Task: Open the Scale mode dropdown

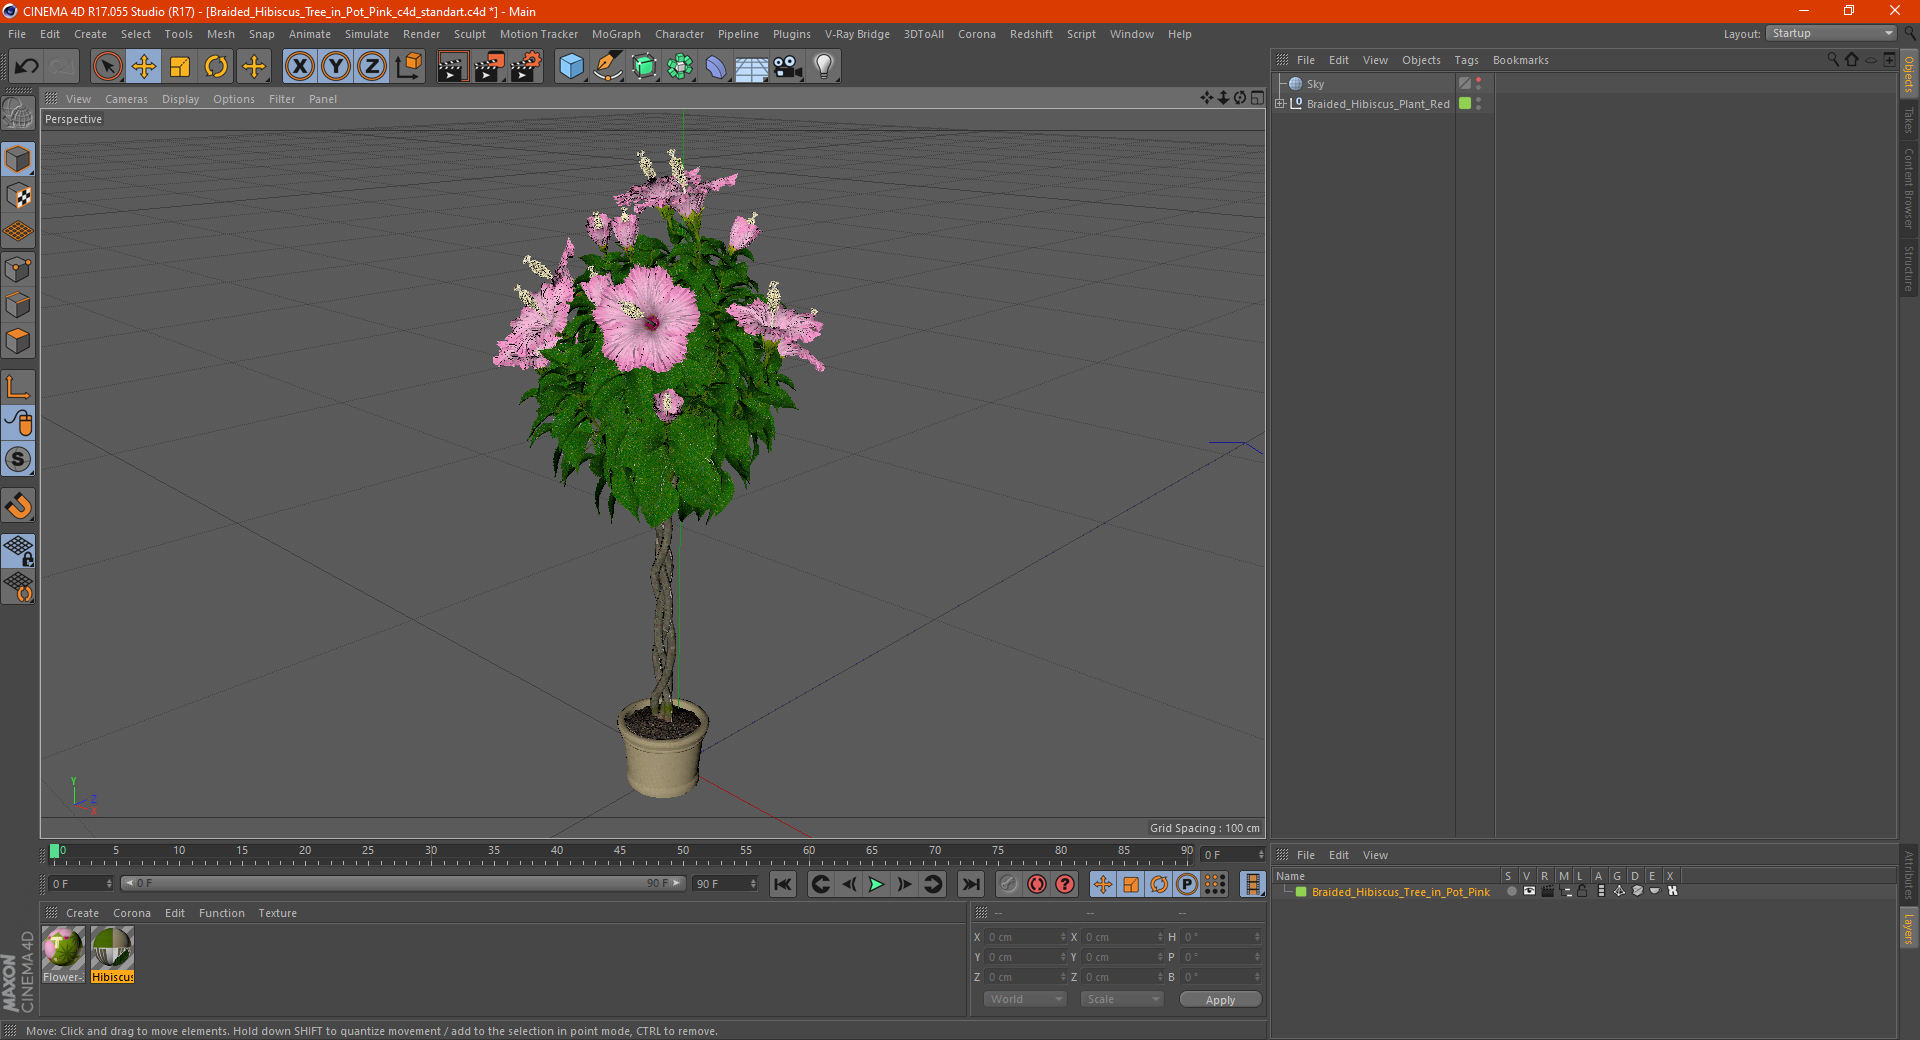Action: pyautogui.click(x=1122, y=999)
